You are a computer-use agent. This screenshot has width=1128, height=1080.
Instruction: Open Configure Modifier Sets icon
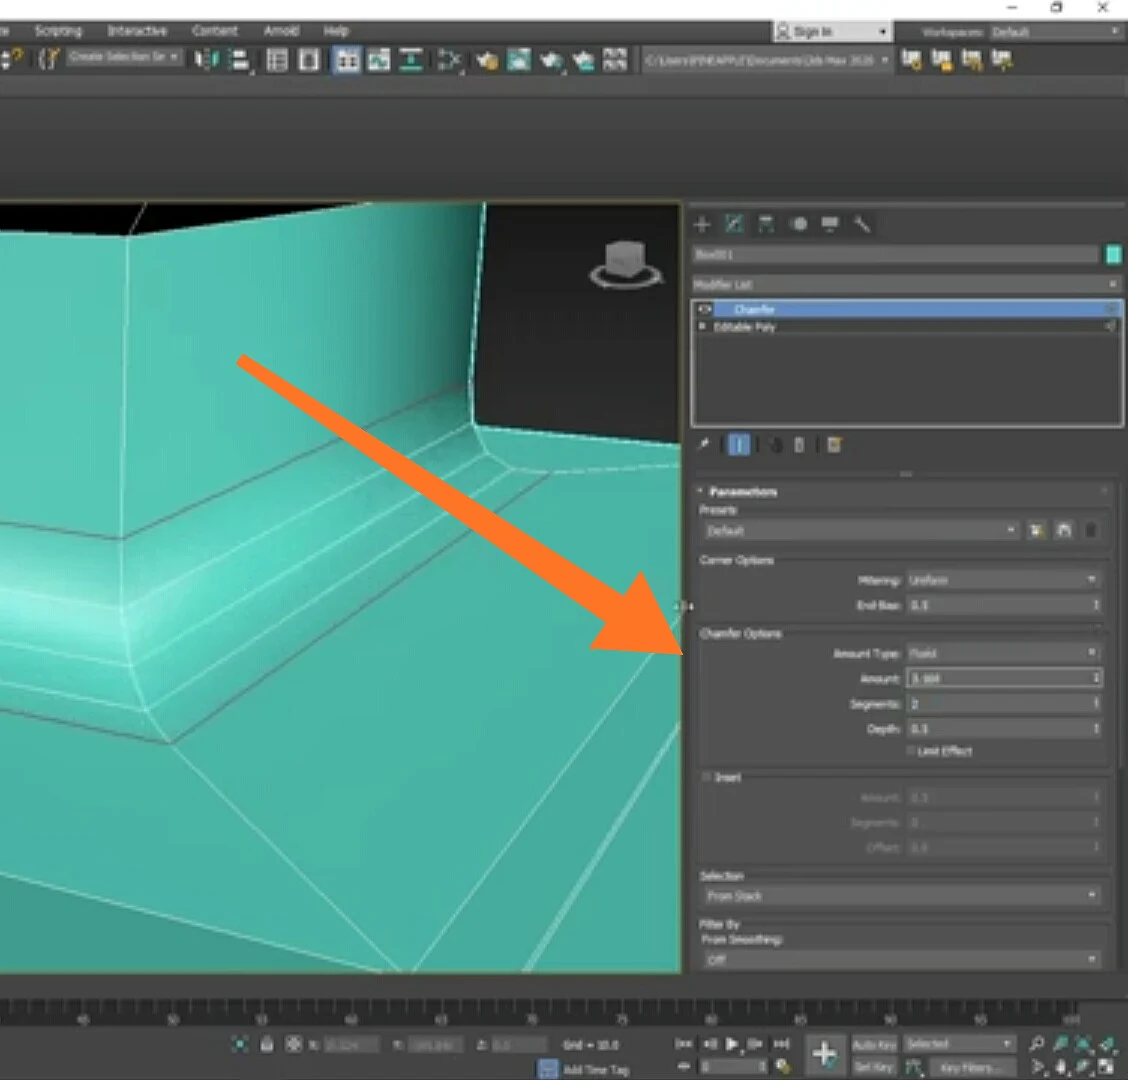coord(834,445)
